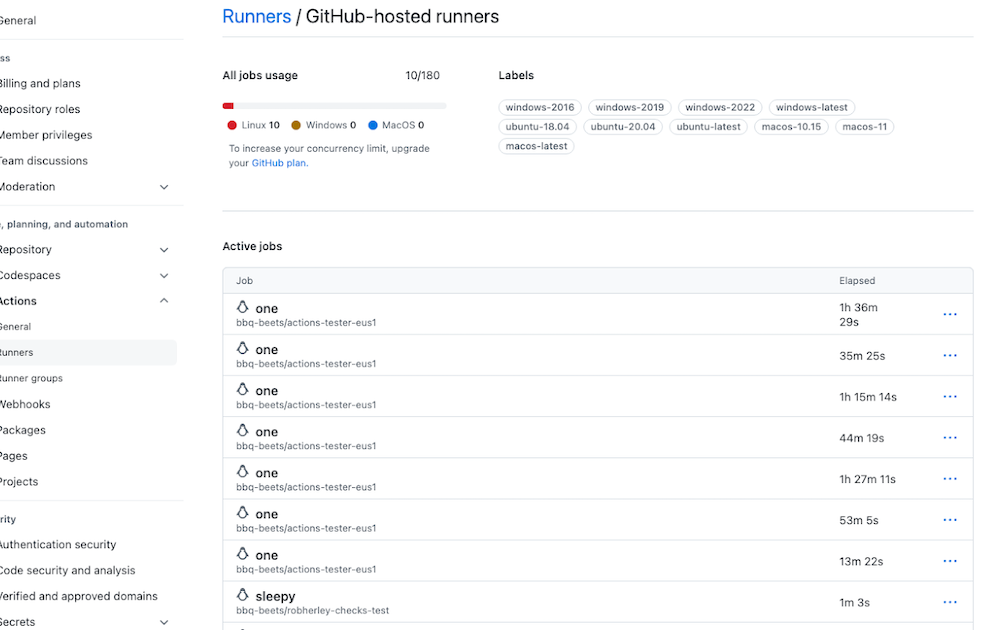Open the kebab menu for the 13m 22s job
This screenshot has width=1000, height=630.
(949, 560)
